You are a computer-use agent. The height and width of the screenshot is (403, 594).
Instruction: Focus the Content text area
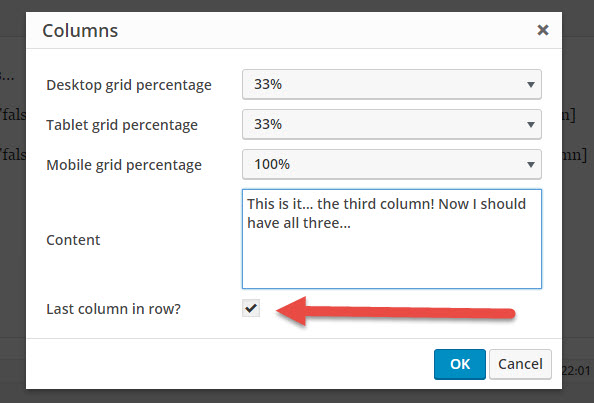click(x=392, y=239)
